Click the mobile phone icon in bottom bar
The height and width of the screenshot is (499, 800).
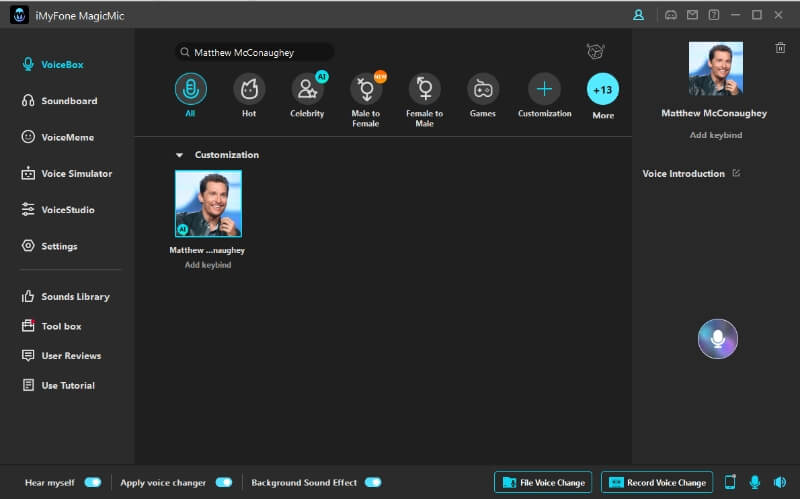730,482
